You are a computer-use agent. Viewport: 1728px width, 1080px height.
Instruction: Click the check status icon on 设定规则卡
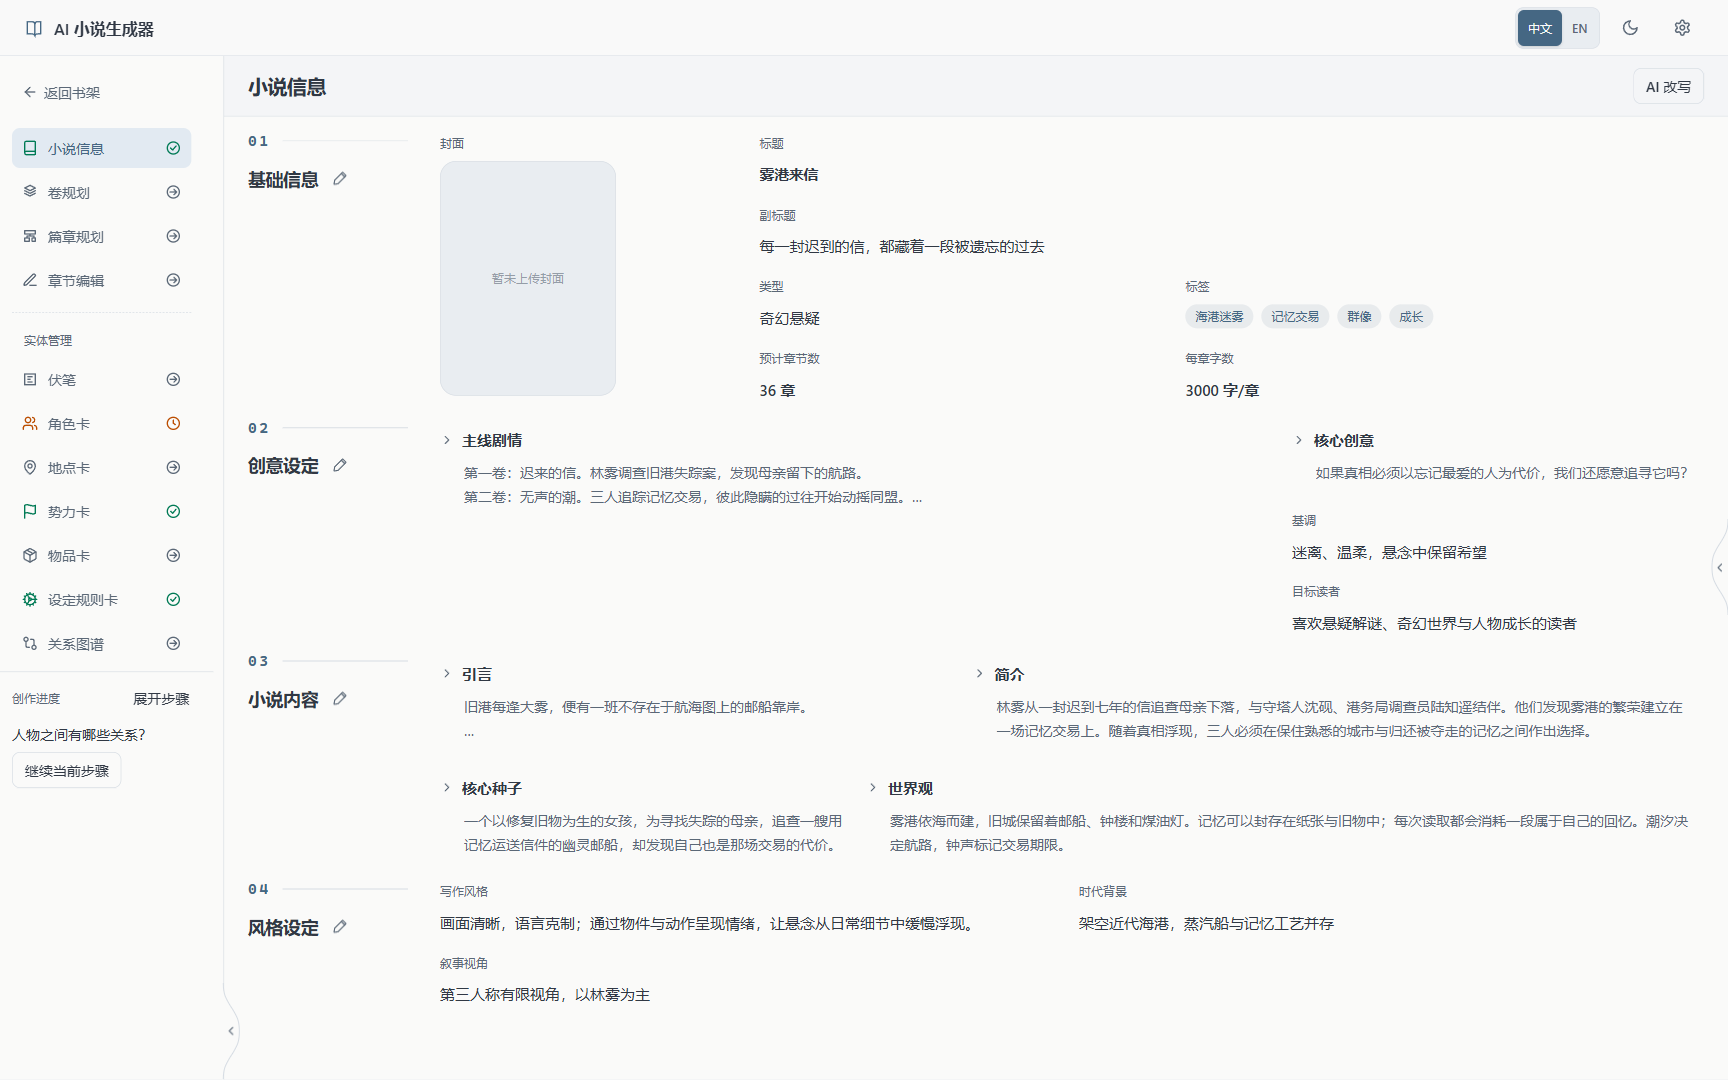click(x=173, y=600)
